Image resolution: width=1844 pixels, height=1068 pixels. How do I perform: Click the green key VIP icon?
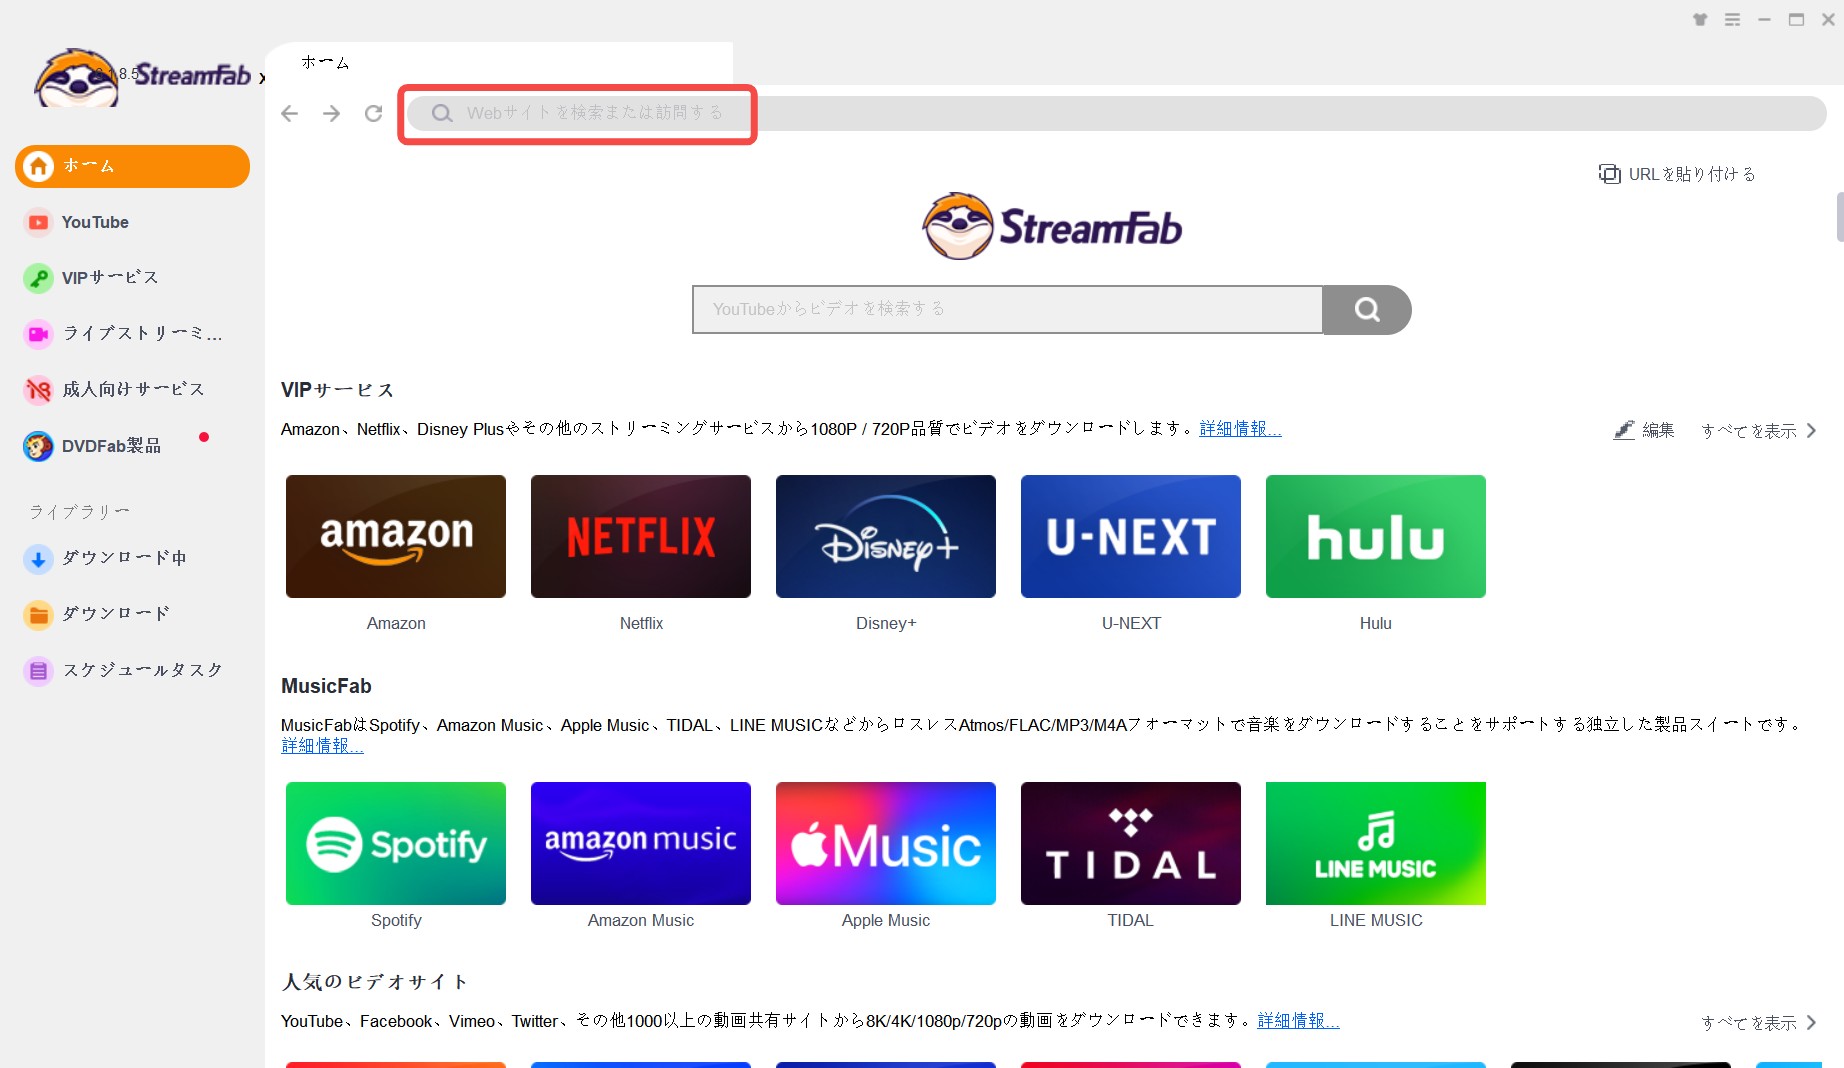(x=38, y=278)
